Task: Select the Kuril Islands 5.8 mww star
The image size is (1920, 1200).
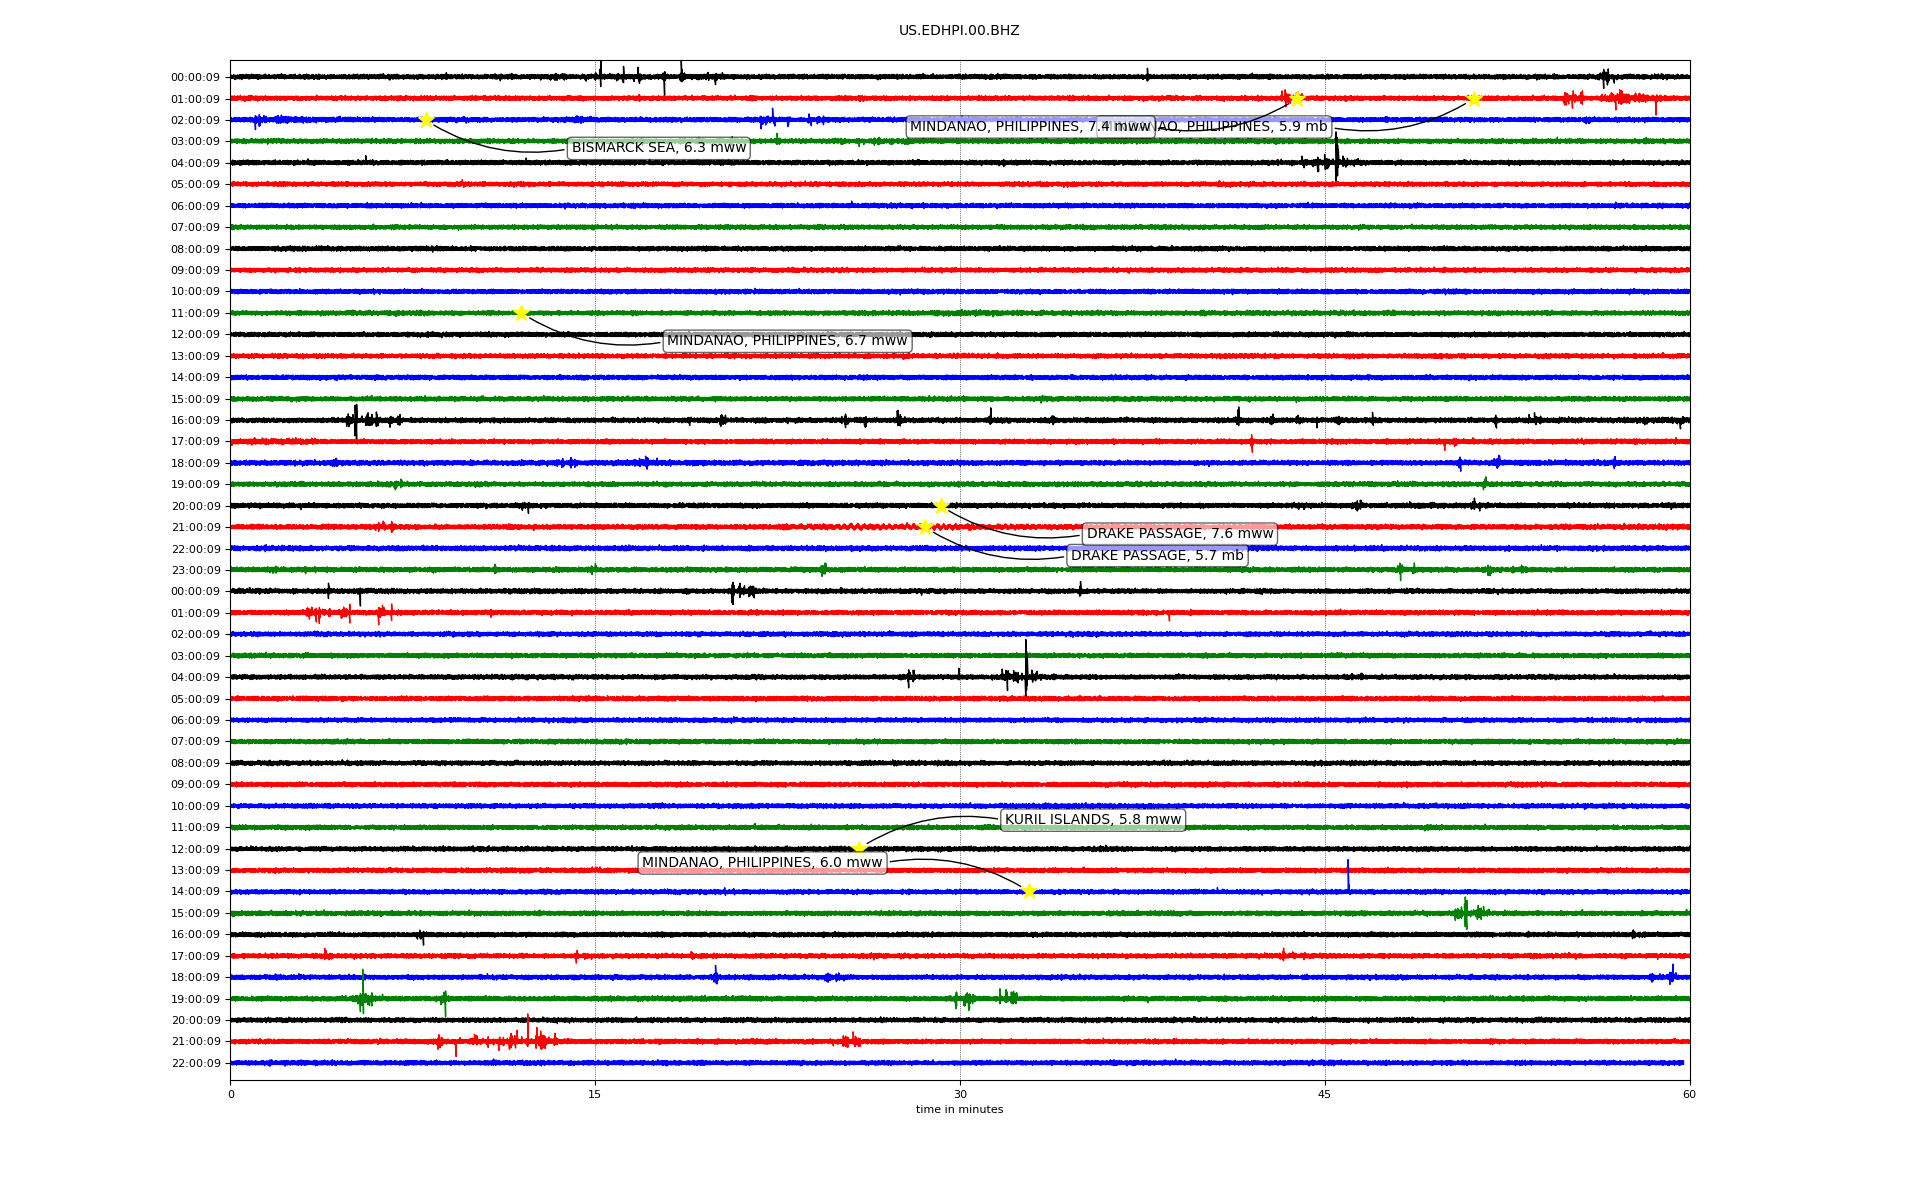Action: pos(858,848)
